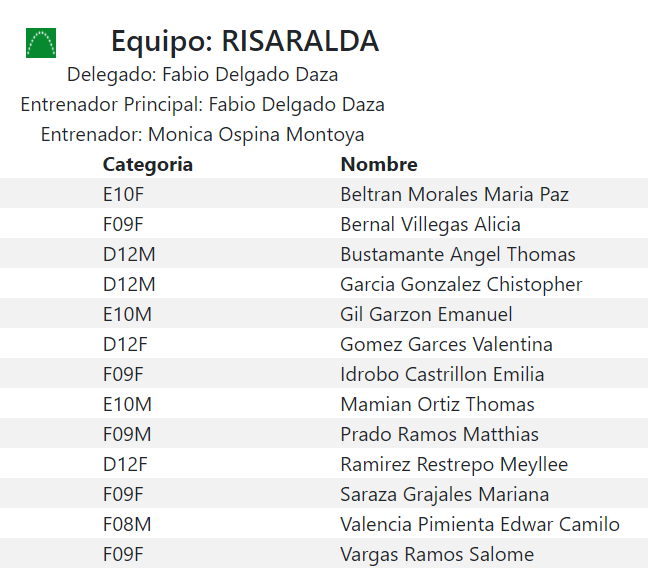Click Entrenador Monica Ospina Montoya text

pyautogui.click(x=202, y=135)
